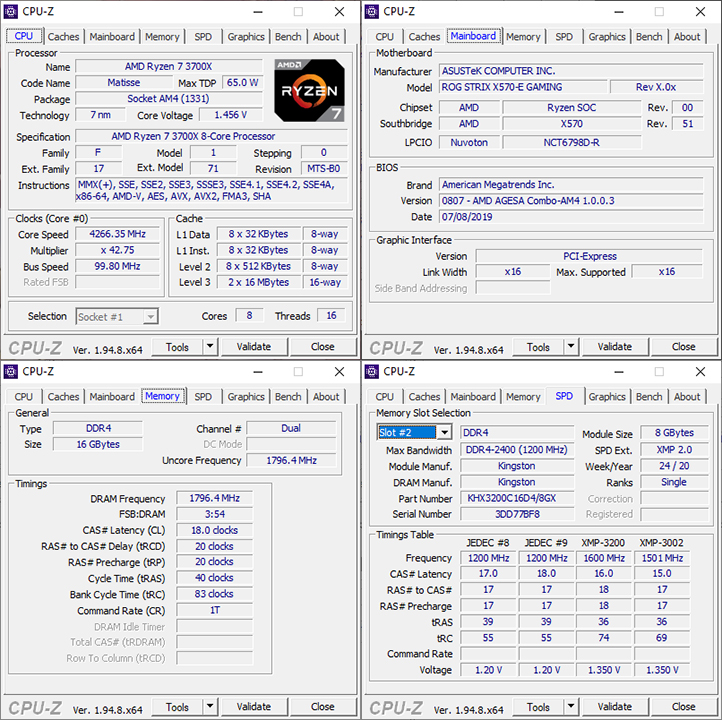
Task: Click Tools button in Memory window
Action: (x=177, y=707)
